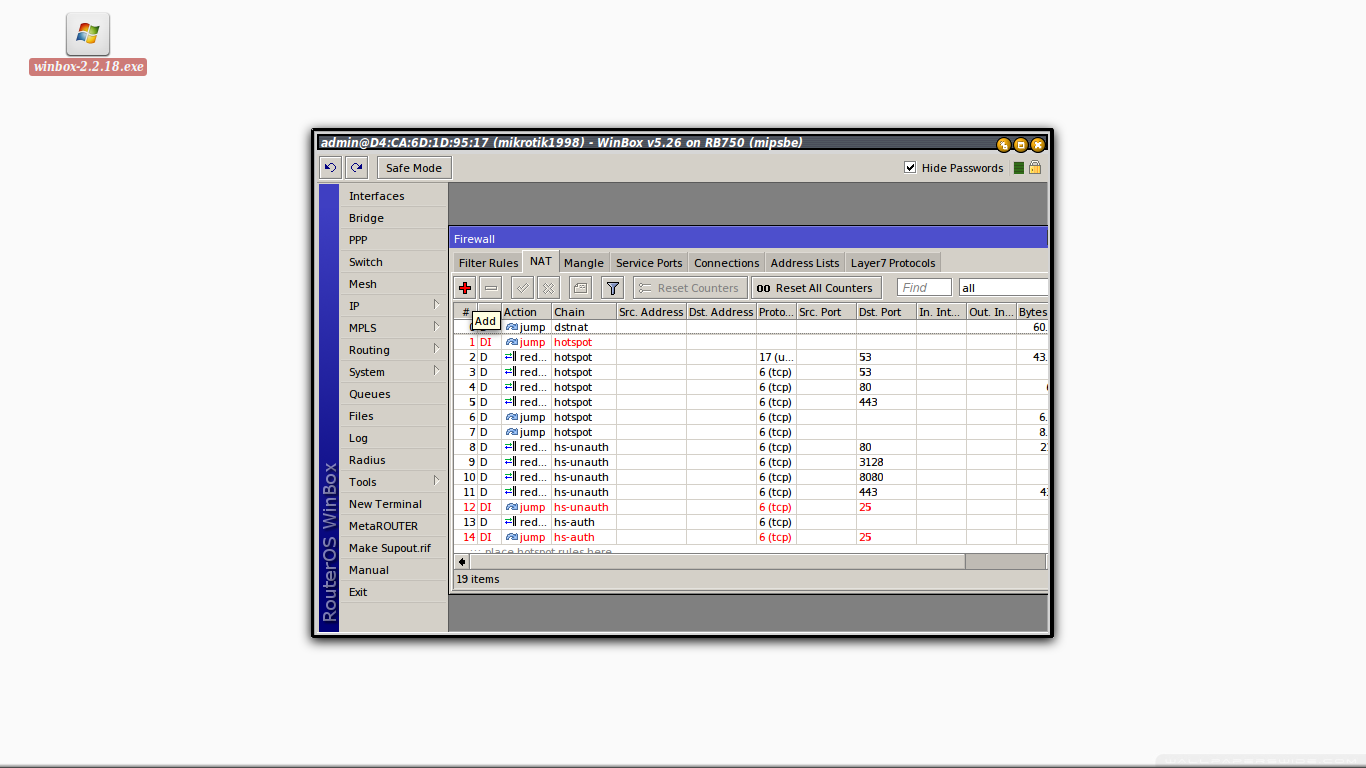Sort by the Src. Address column header
The height and width of the screenshot is (768, 1366).
[651, 312]
